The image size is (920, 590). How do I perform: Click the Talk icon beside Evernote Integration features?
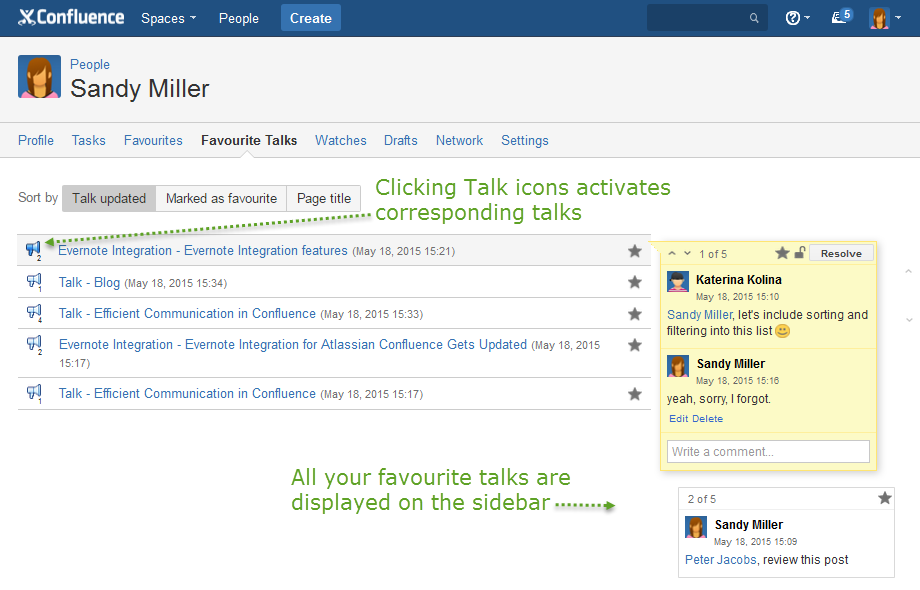[x=34, y=249]
